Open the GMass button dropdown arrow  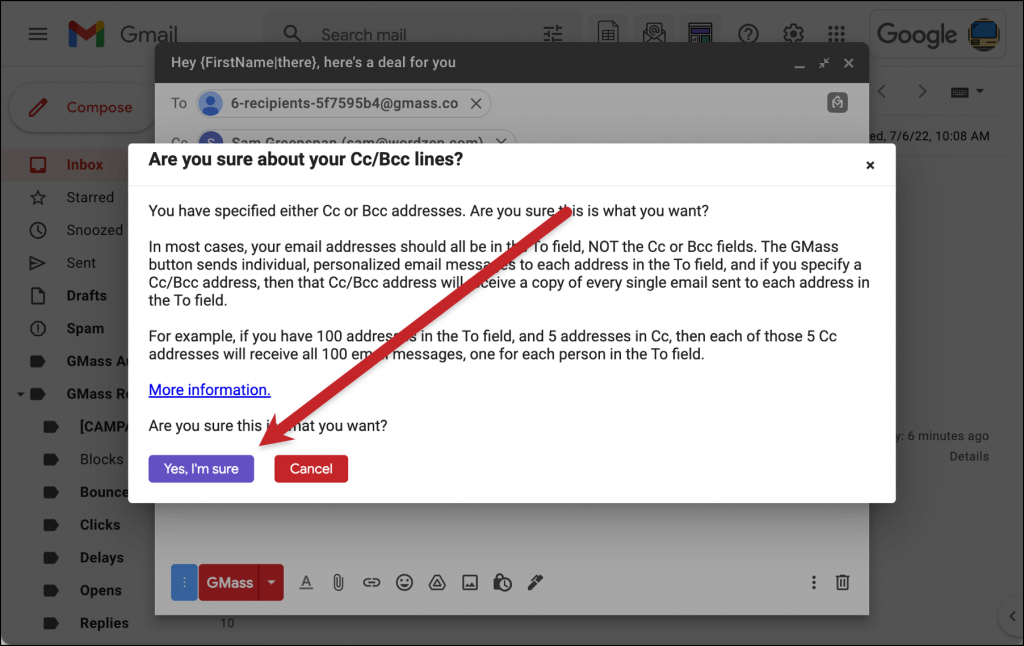point(268,582)
